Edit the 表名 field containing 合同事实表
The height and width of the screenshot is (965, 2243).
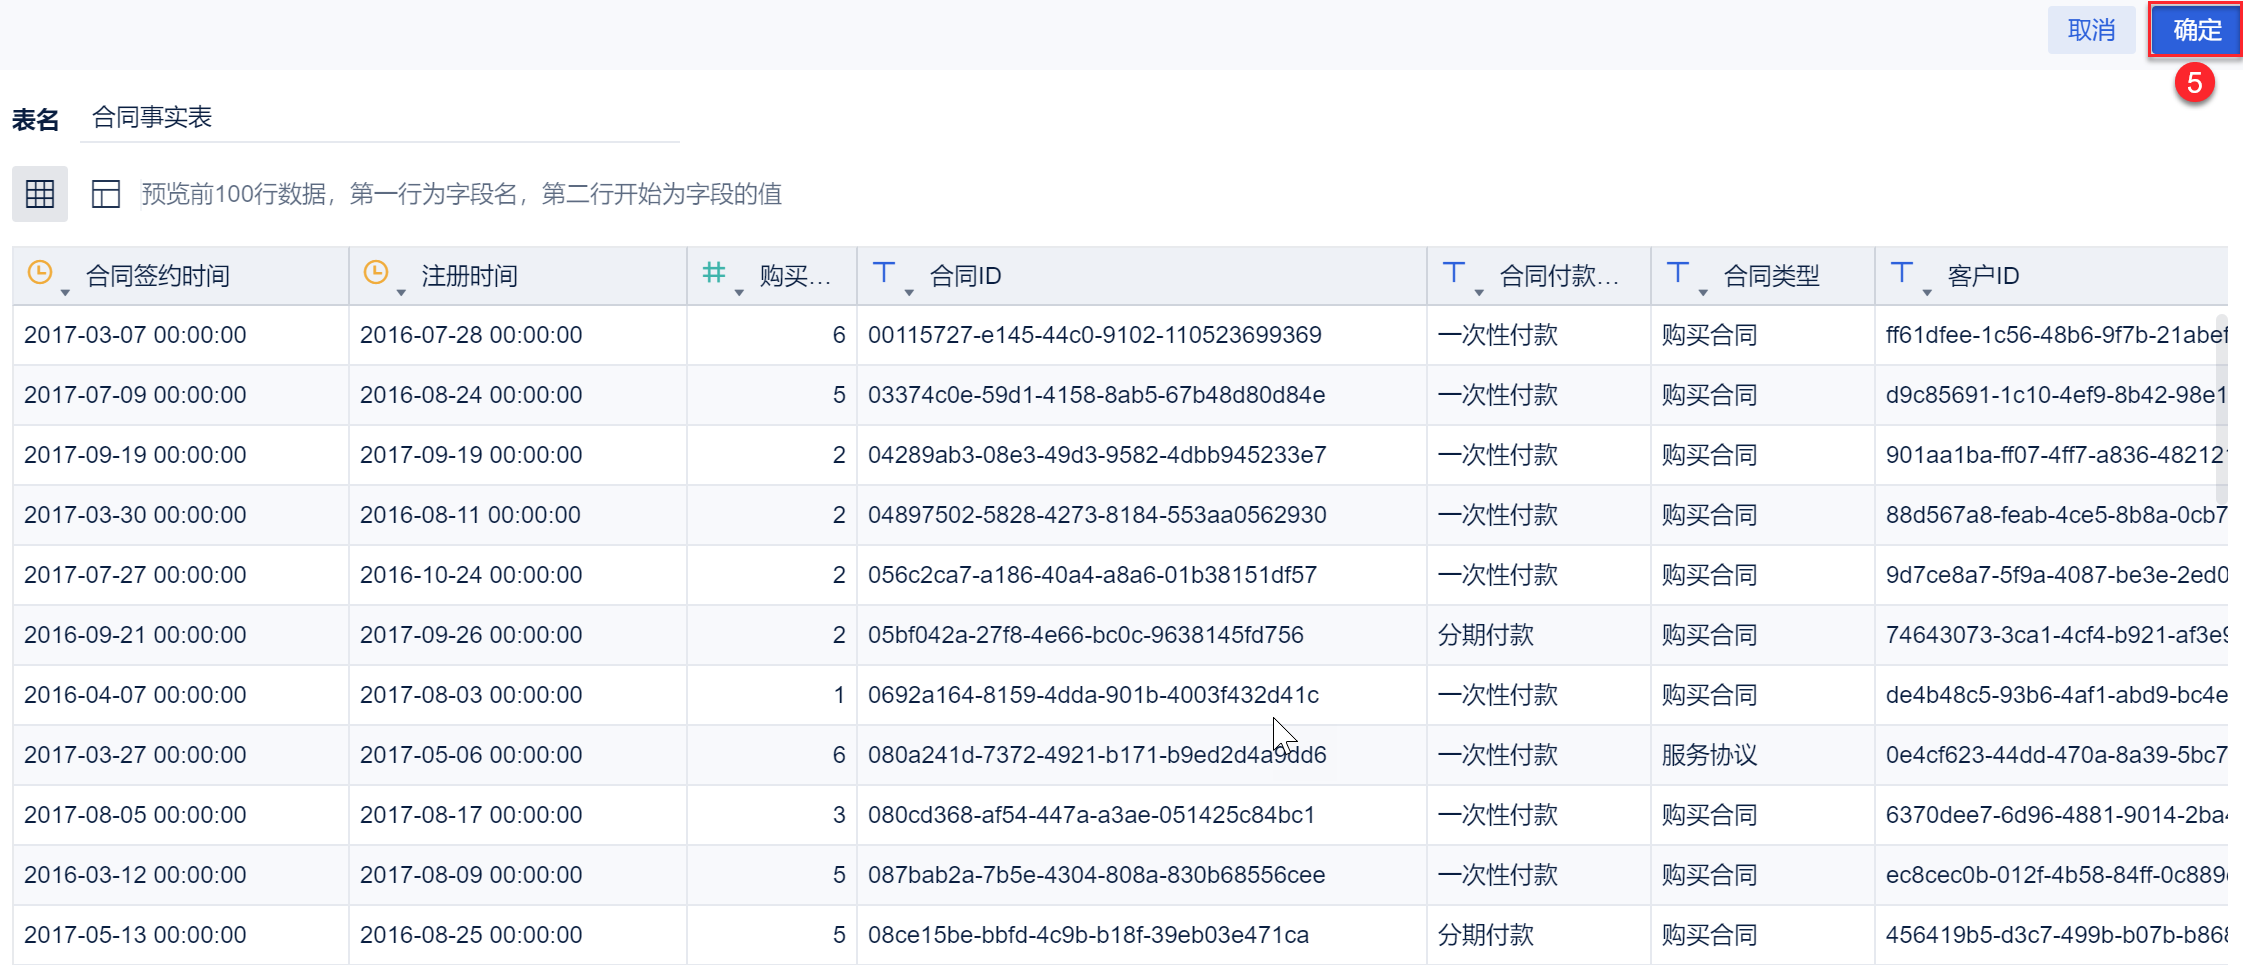tap(380, 118)
